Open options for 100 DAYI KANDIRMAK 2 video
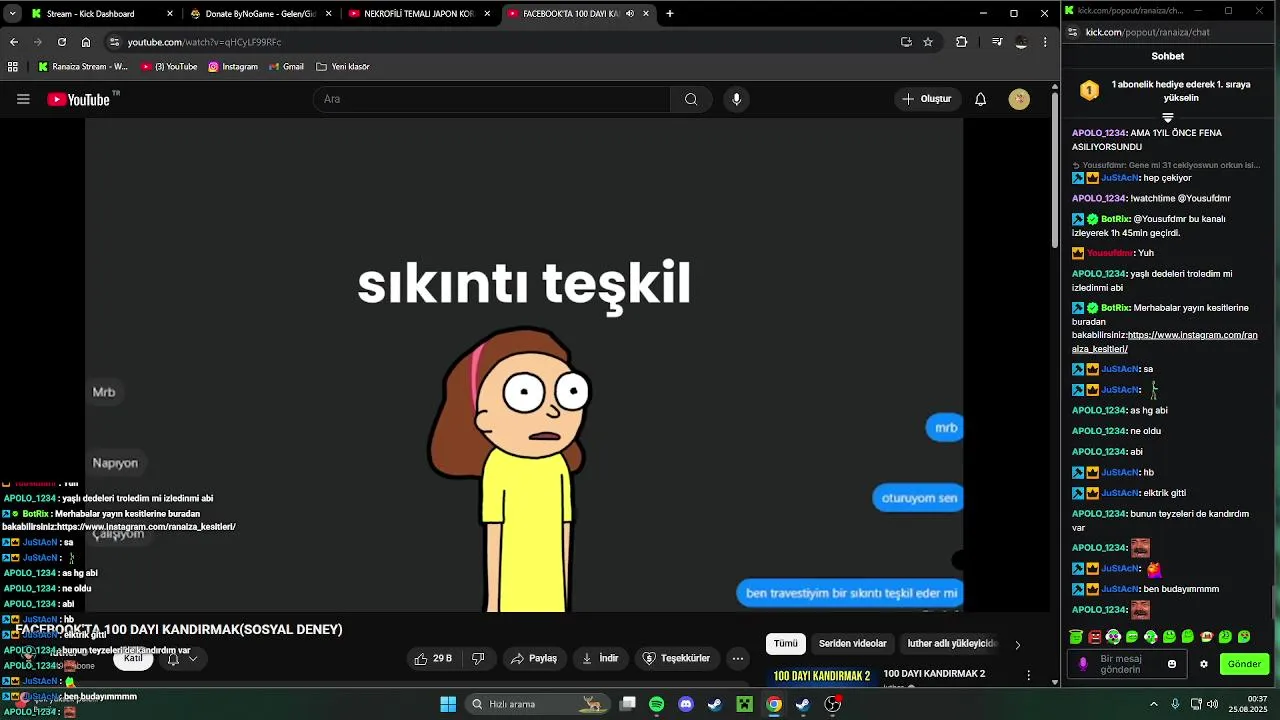Viewport: 1280px width, 720px height. (x=1029, y=676)
